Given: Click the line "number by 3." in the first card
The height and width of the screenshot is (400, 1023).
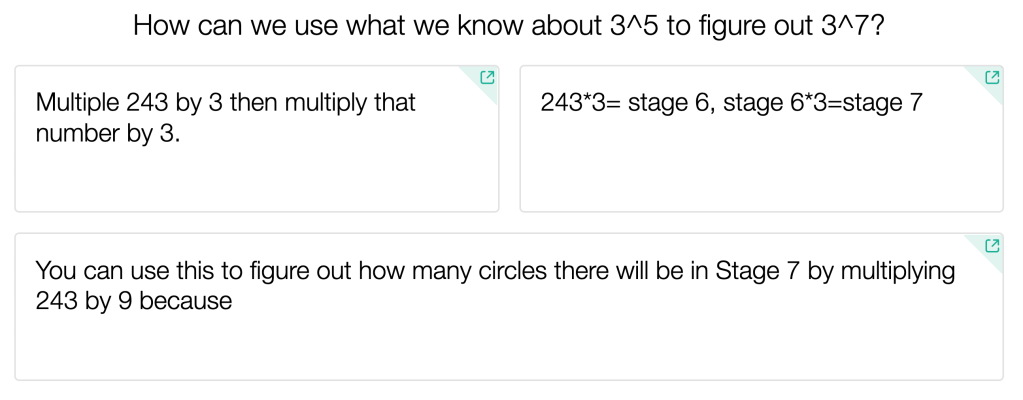Looking at the screenshot, I should (x=108, y=132).
